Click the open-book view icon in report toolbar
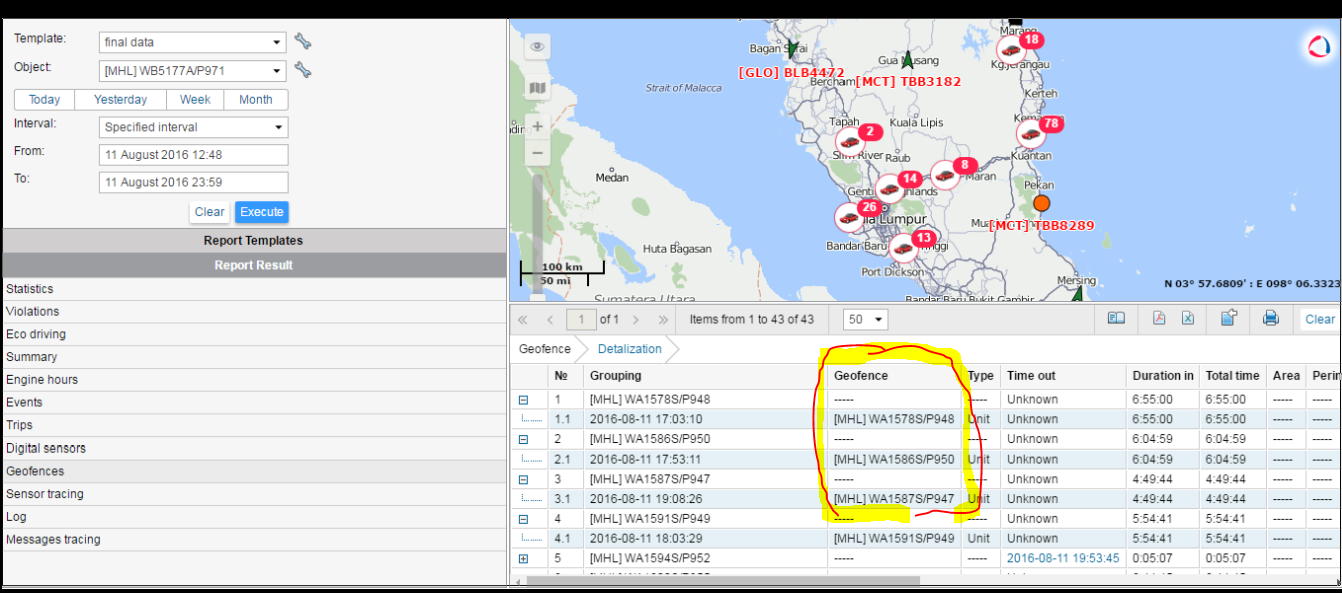 tap(1116, 319)
